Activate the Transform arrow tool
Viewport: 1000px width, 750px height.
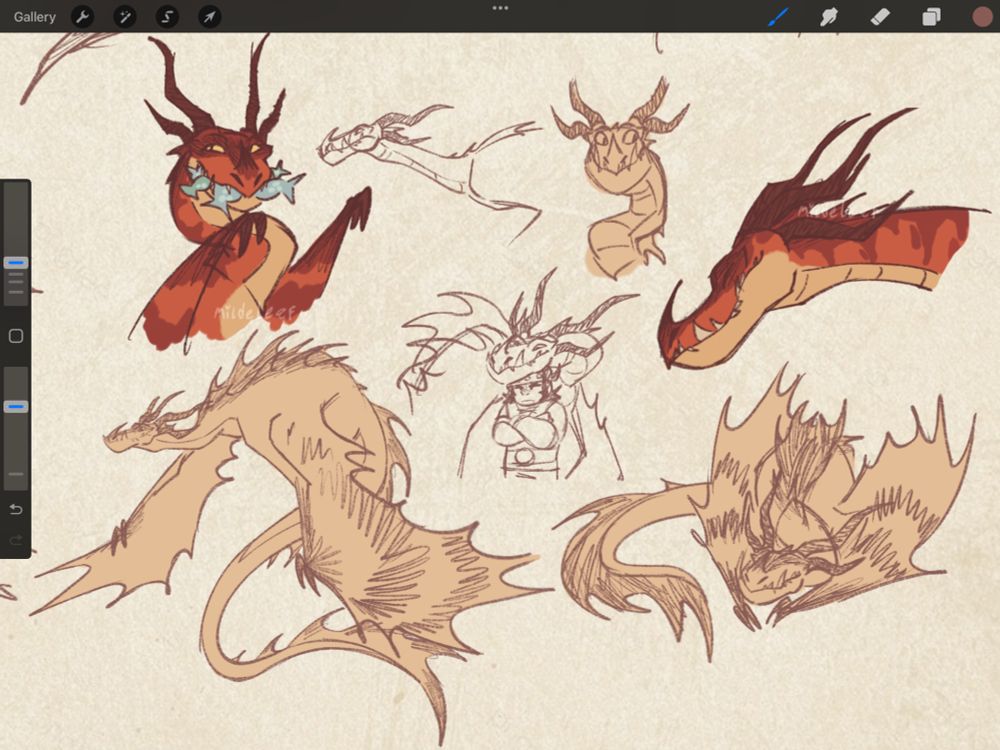pos(210,17)
